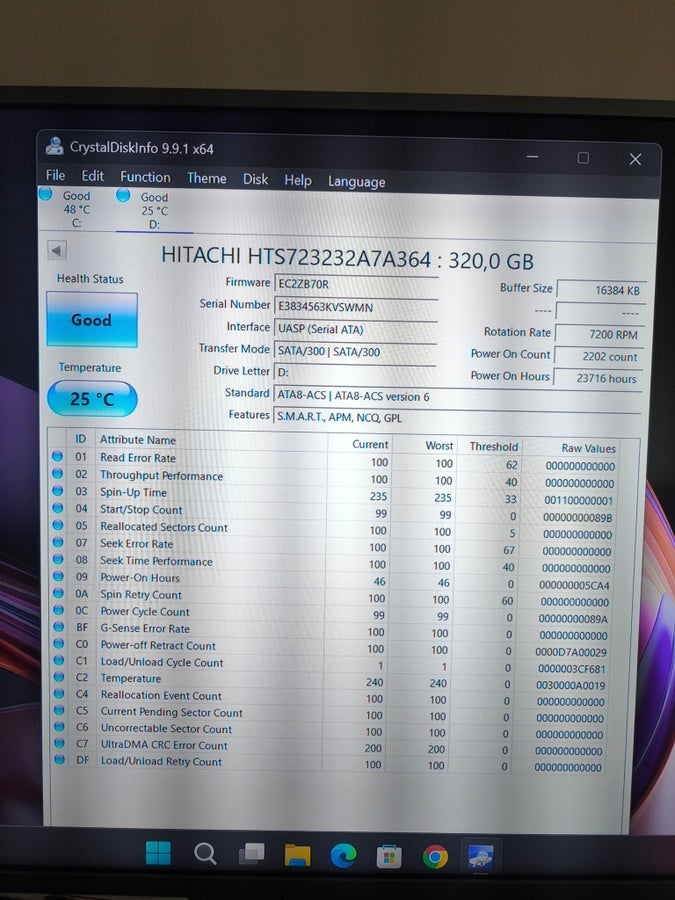675x900 pixels.
Task: Open the Theme menu
Action: point(207,178)
